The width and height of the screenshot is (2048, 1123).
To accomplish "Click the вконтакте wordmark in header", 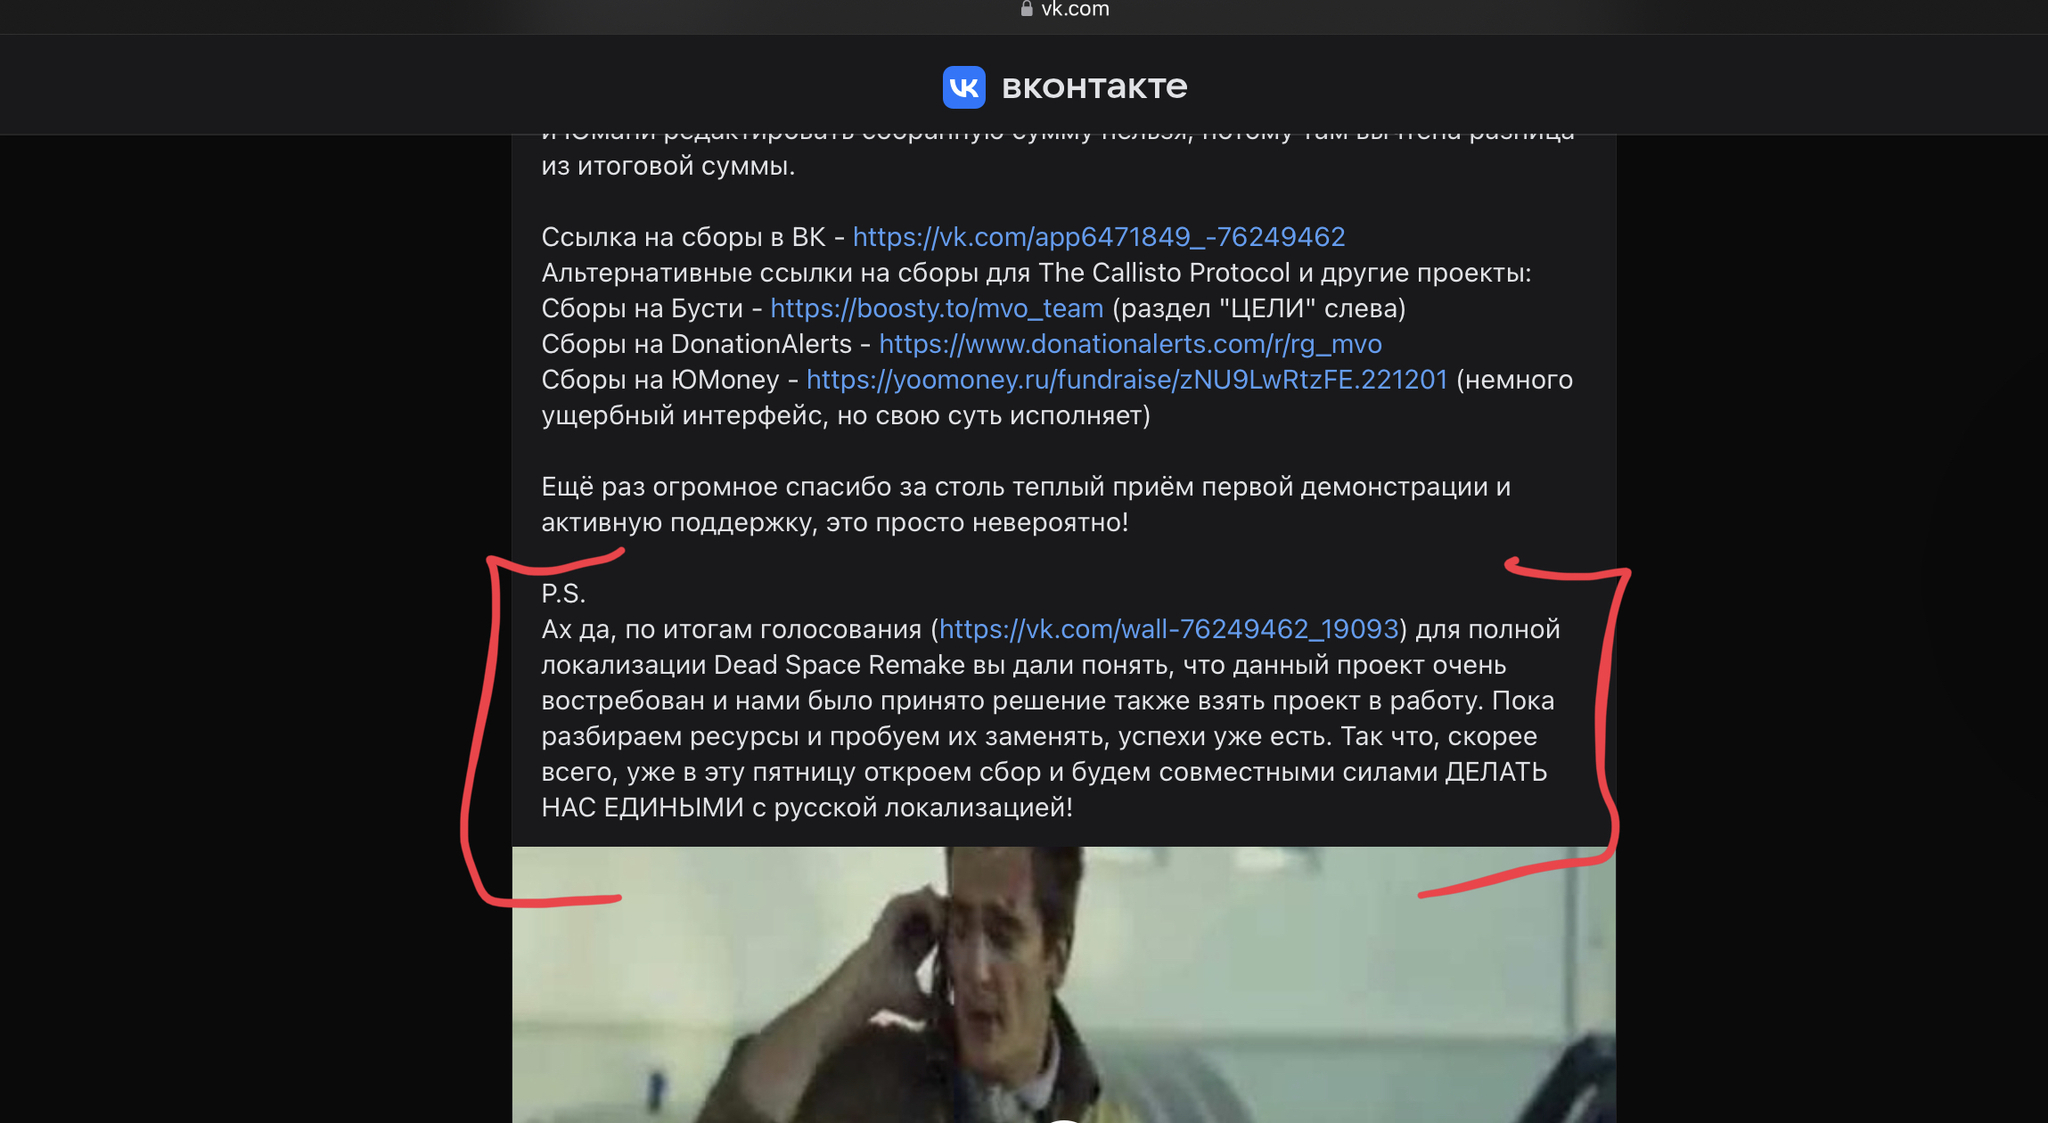I will click(x=1094, y=87).
